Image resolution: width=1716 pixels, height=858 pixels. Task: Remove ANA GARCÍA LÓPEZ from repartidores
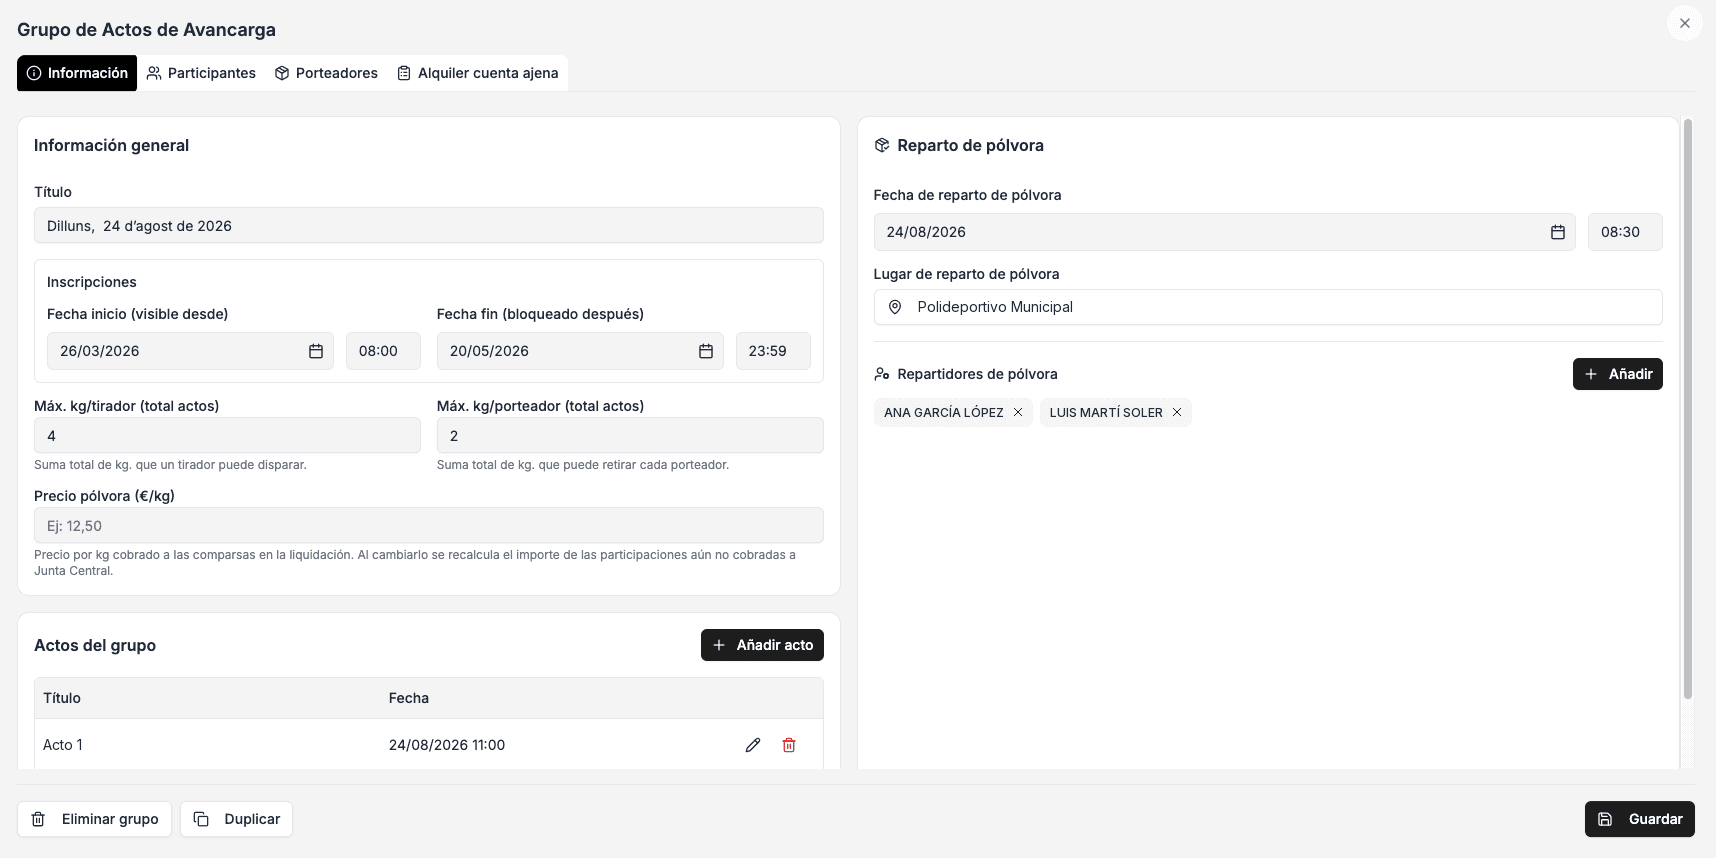click(x=1018, y=412)
